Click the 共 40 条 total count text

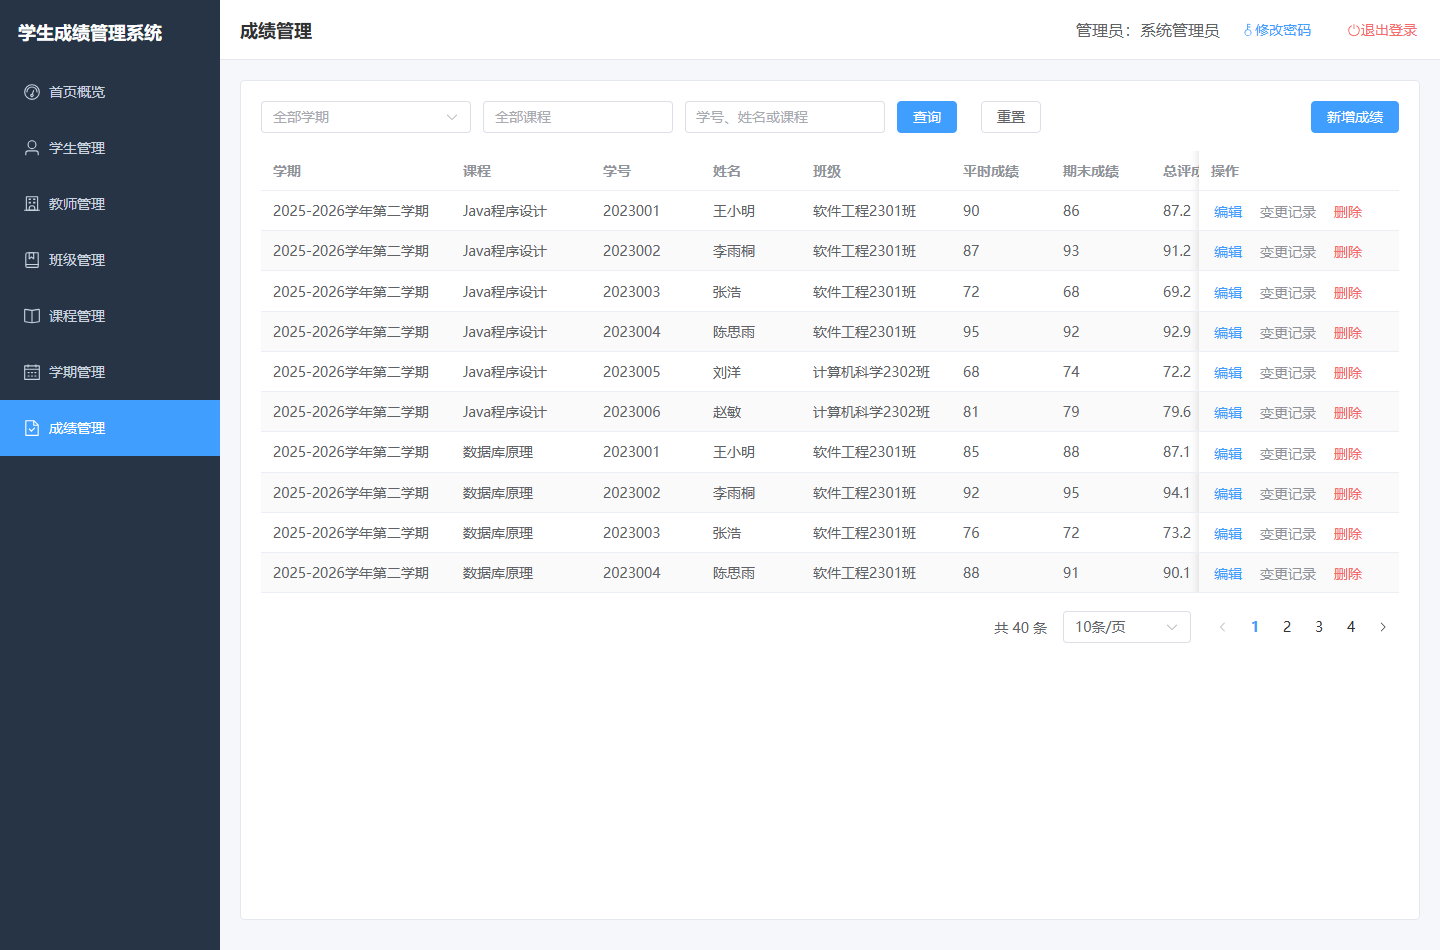click(x=1020, y=628)
